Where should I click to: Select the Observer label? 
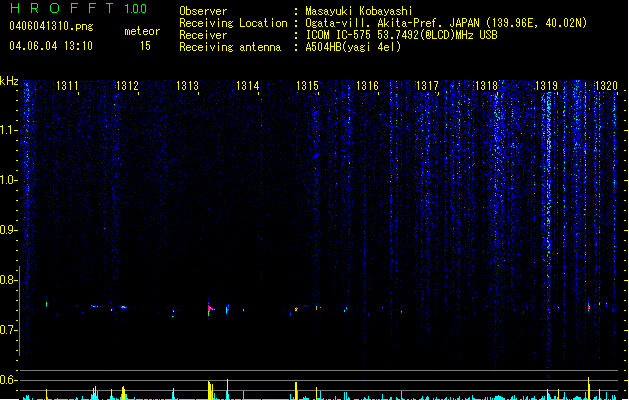[x=203, y=11]
